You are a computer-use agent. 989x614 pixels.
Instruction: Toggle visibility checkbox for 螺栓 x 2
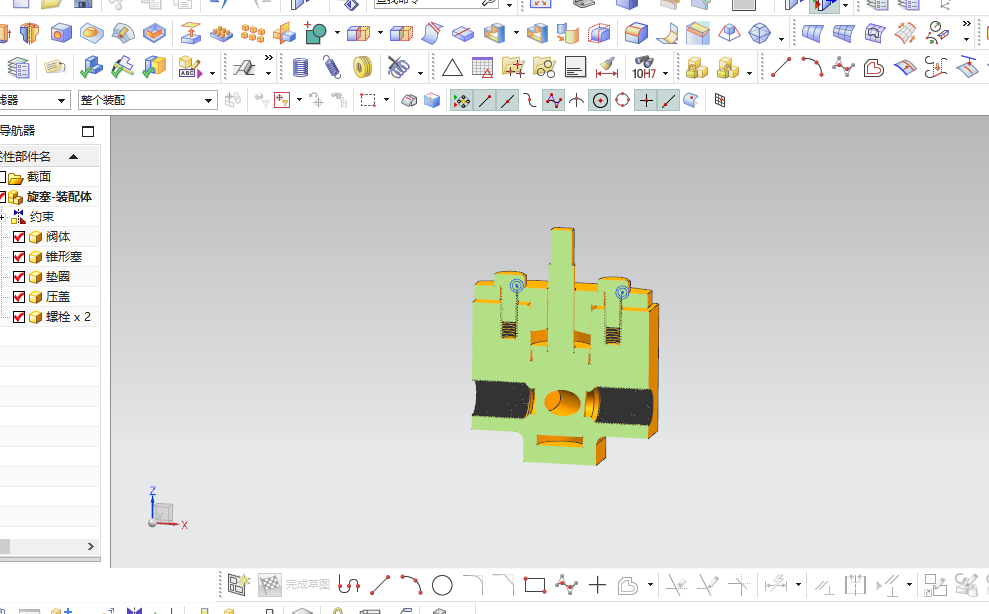coord(19,317)
